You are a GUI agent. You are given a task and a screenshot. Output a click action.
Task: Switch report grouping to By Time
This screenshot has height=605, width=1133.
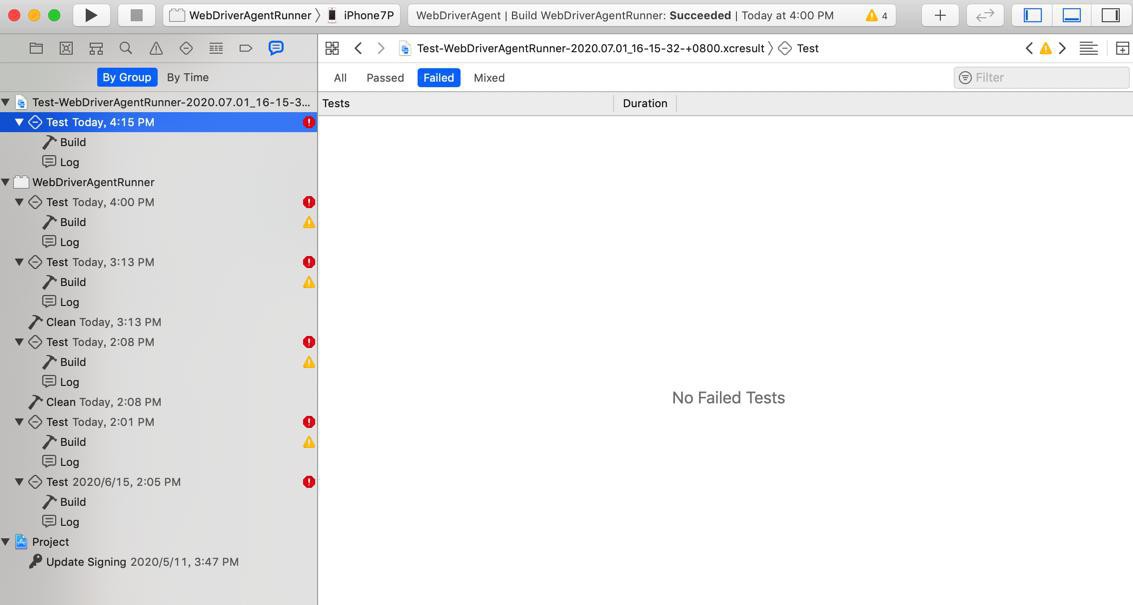[x=188, y=77]
